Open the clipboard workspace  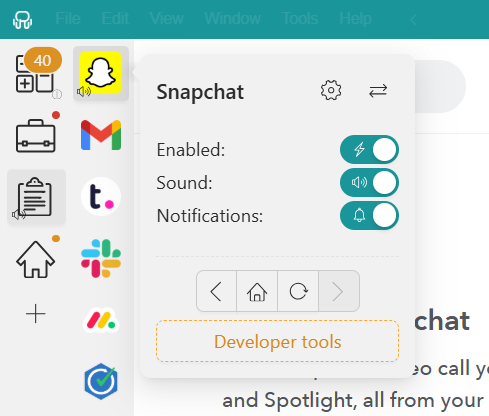pyautogui.click(x=36, y=197)
